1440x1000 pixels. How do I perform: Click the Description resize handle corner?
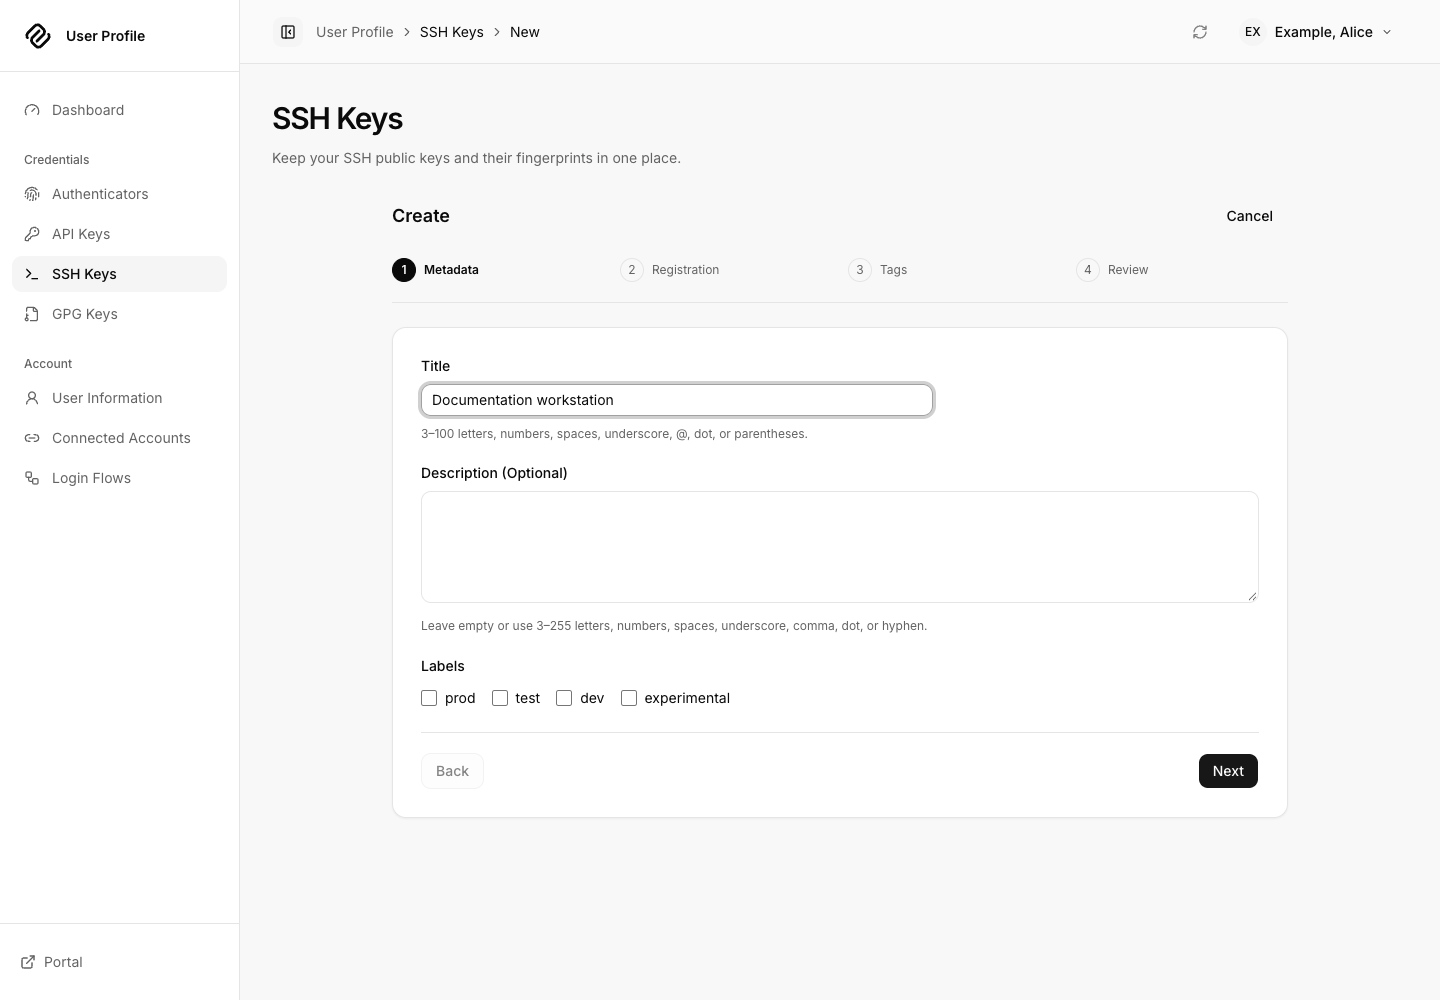[1252, 596]
